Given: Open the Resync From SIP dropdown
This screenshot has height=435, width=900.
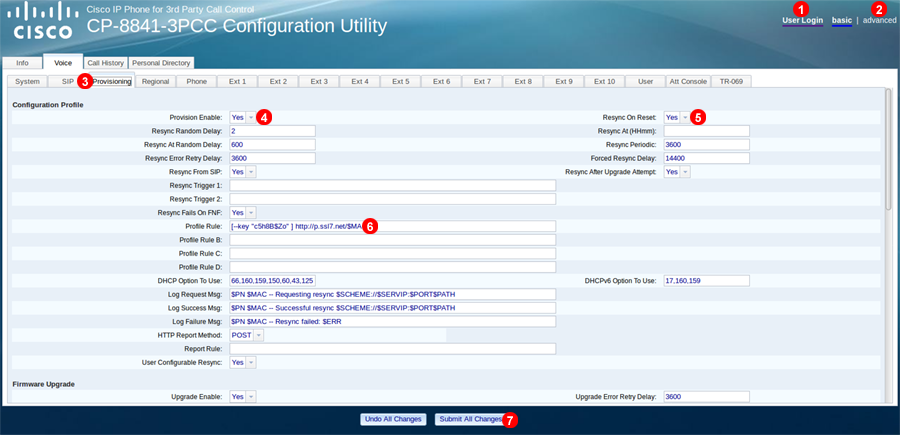Looking at the screenshot, I should click(243, 172).
